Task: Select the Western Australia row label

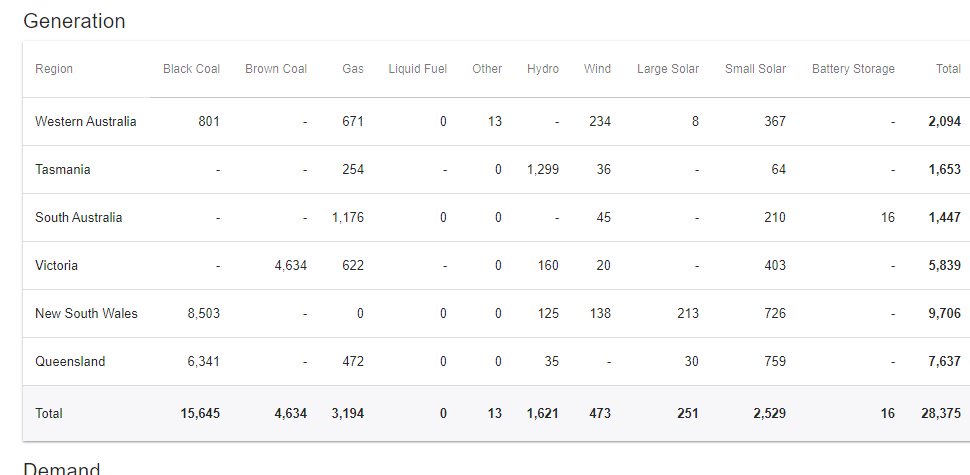Action: [85, 121]
